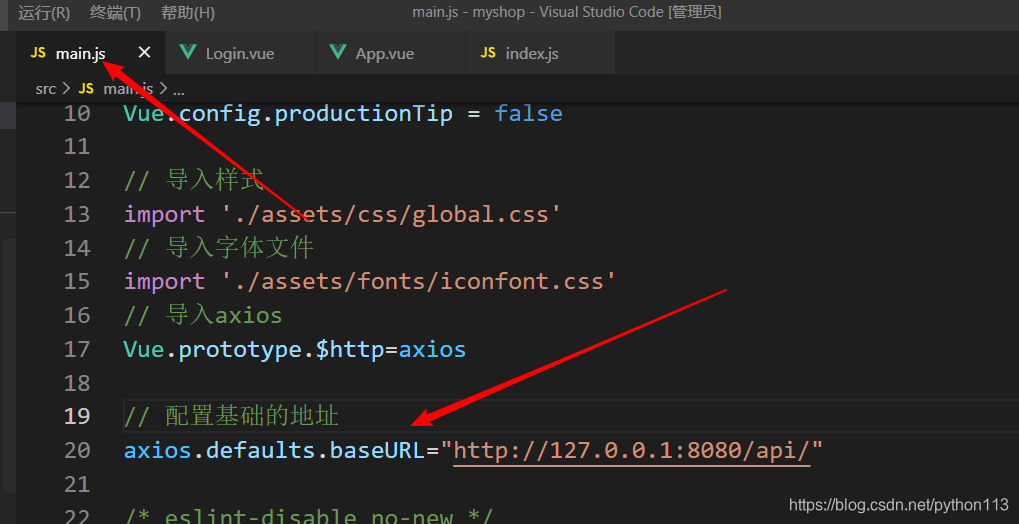1019x524 pixels.
Task: Click the Vue icon on App.vue tab
Action: point(338,53)
